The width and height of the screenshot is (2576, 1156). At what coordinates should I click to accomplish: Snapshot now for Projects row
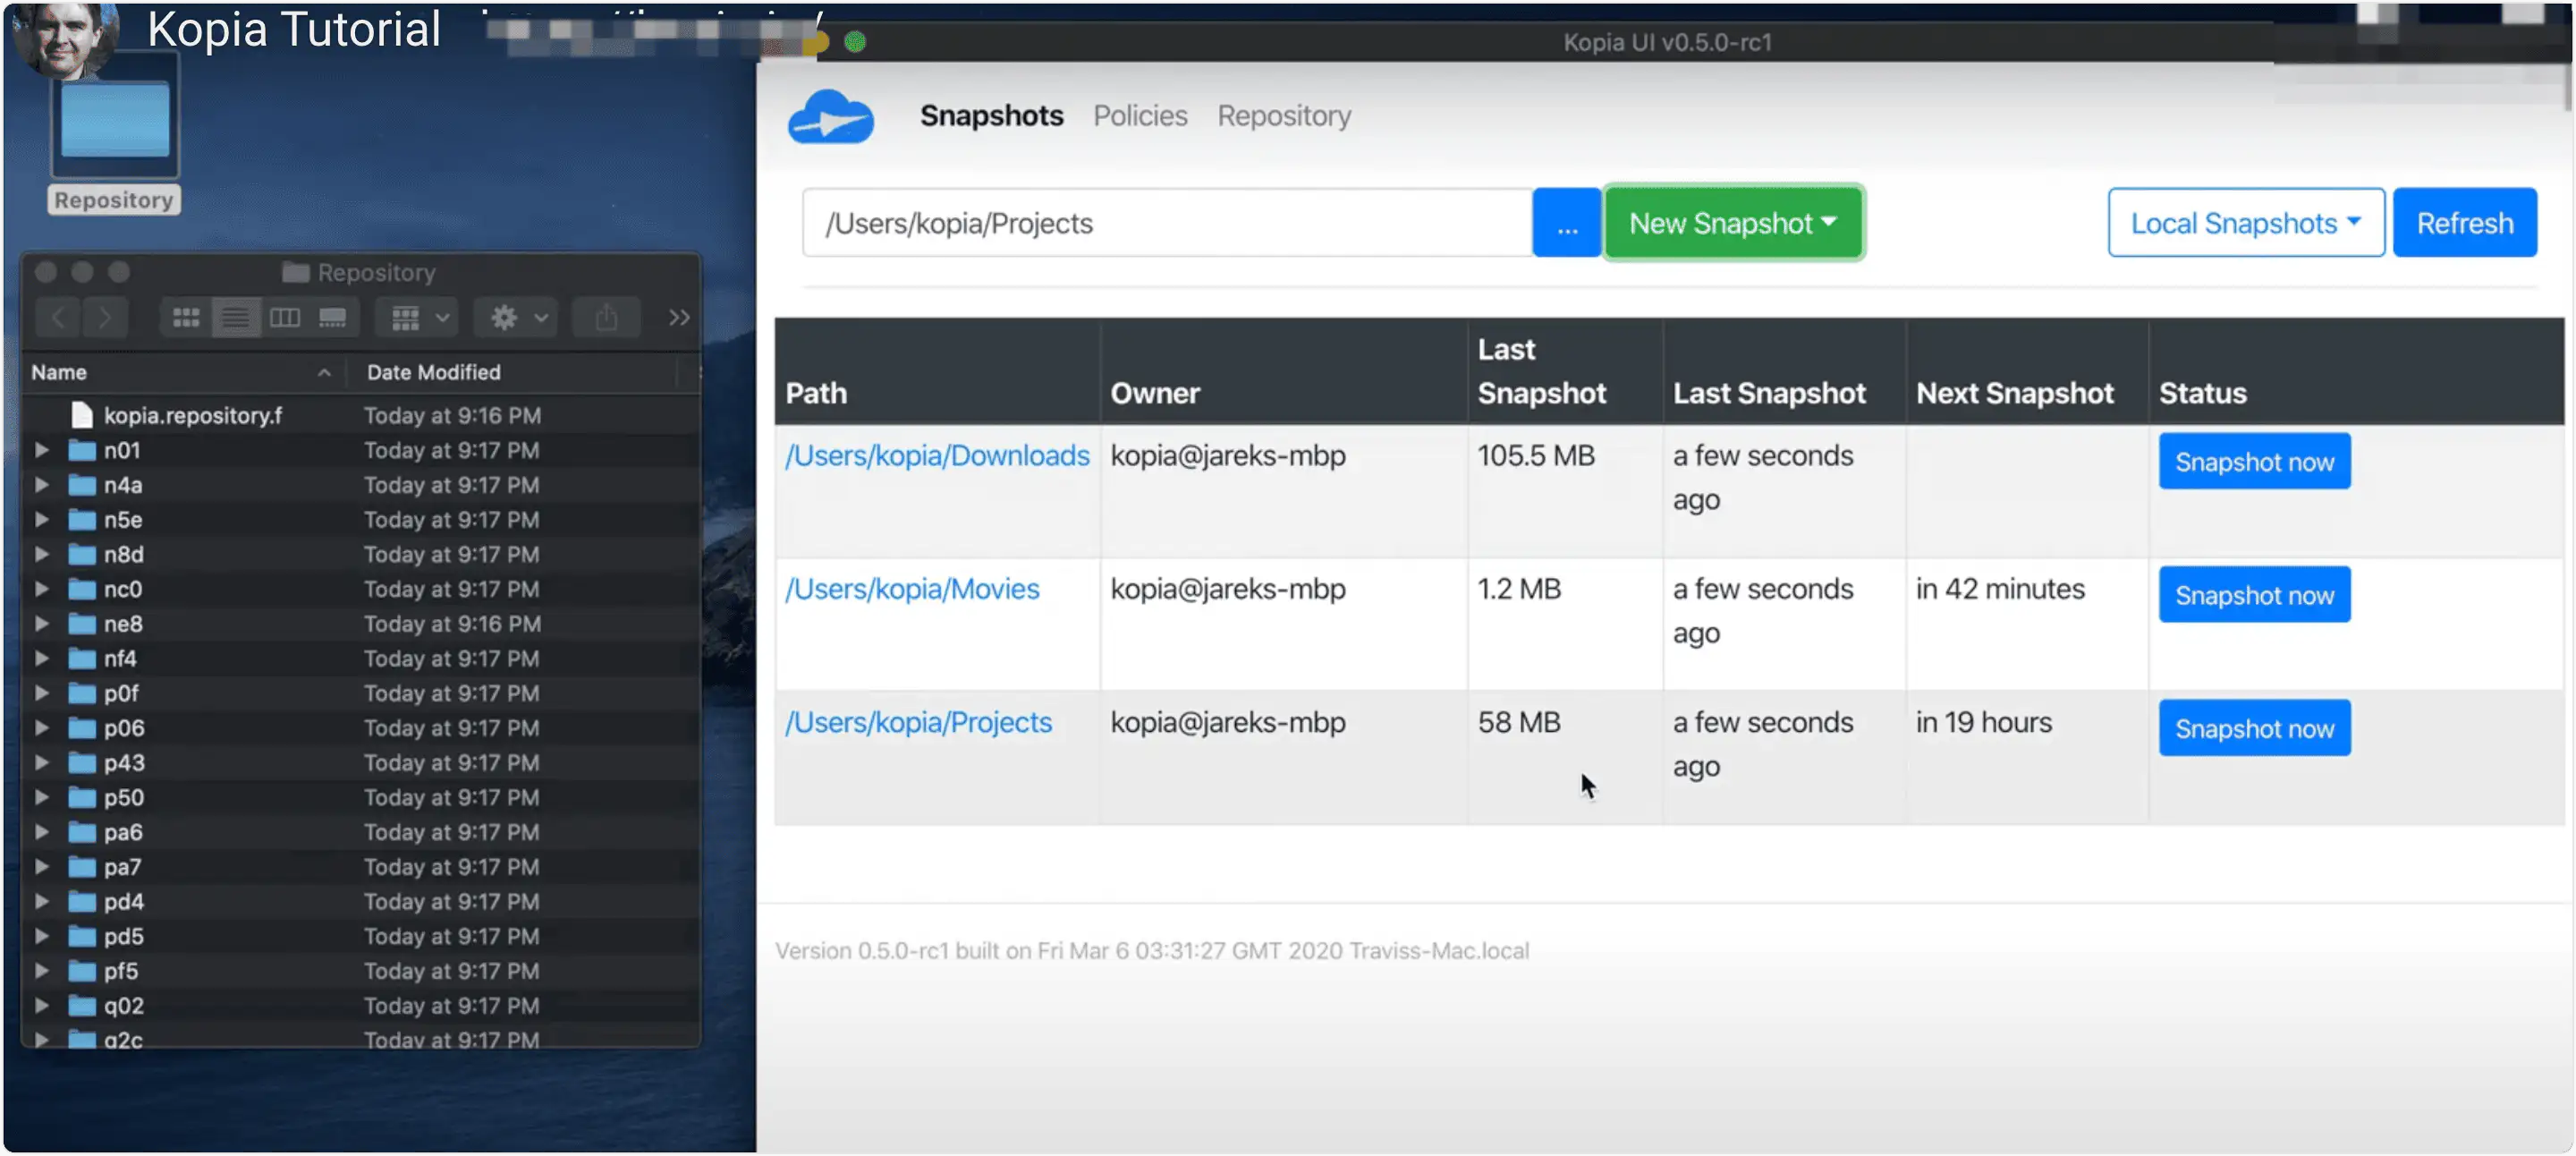tap(2254, 729)
